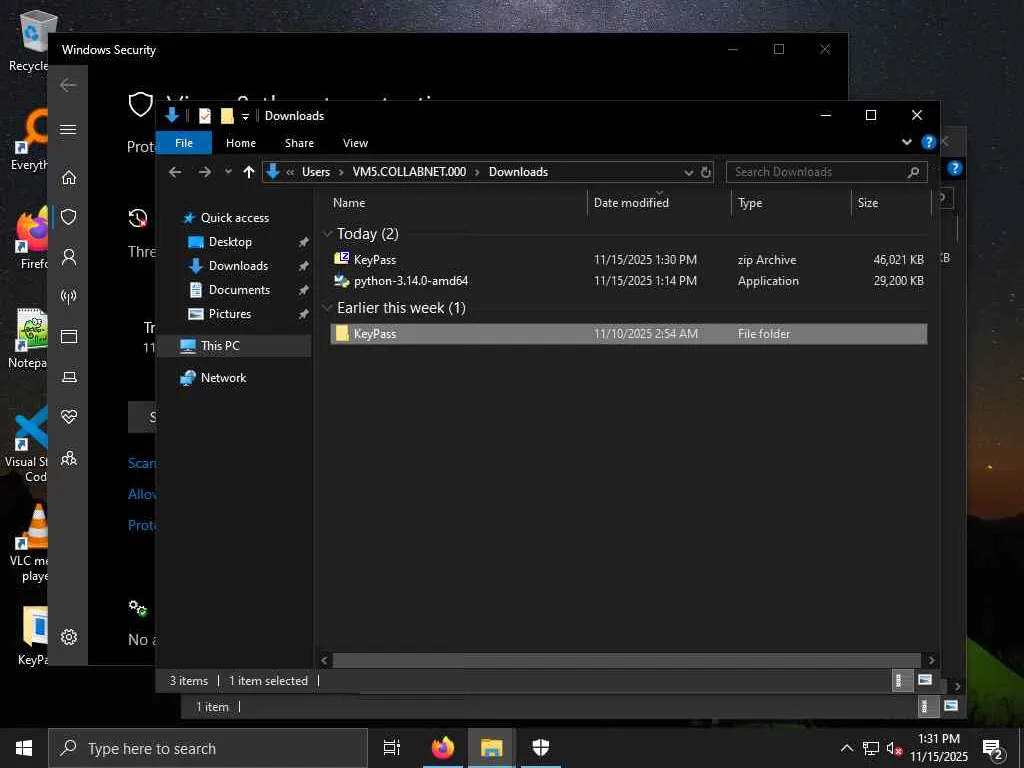
Task: Click Users in the address breadcrumb
Action: coord(315,172)
